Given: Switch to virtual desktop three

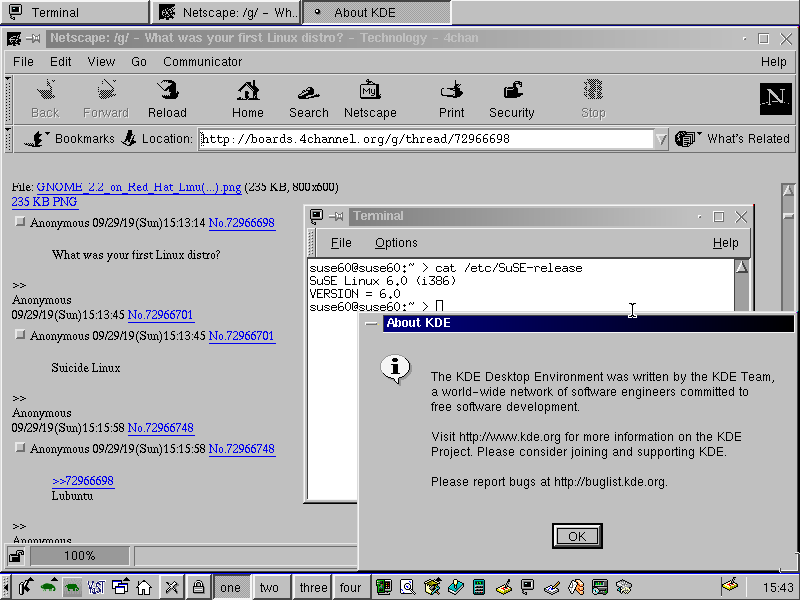Looking at the screenshot, I should point(313,587).
